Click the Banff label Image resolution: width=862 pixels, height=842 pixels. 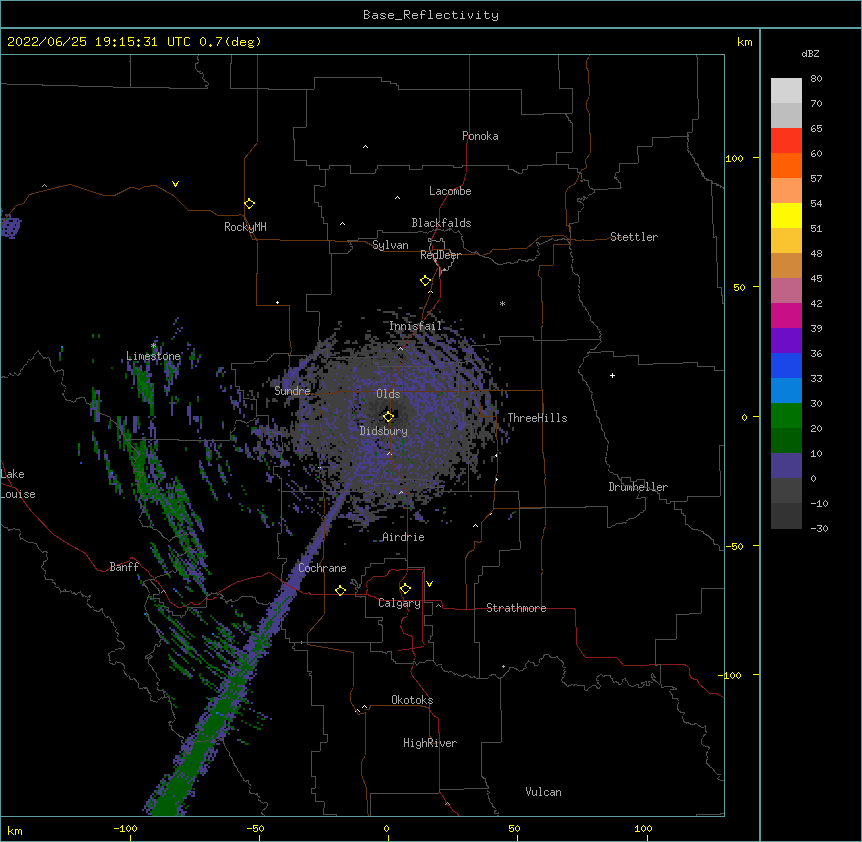point(124,567)
